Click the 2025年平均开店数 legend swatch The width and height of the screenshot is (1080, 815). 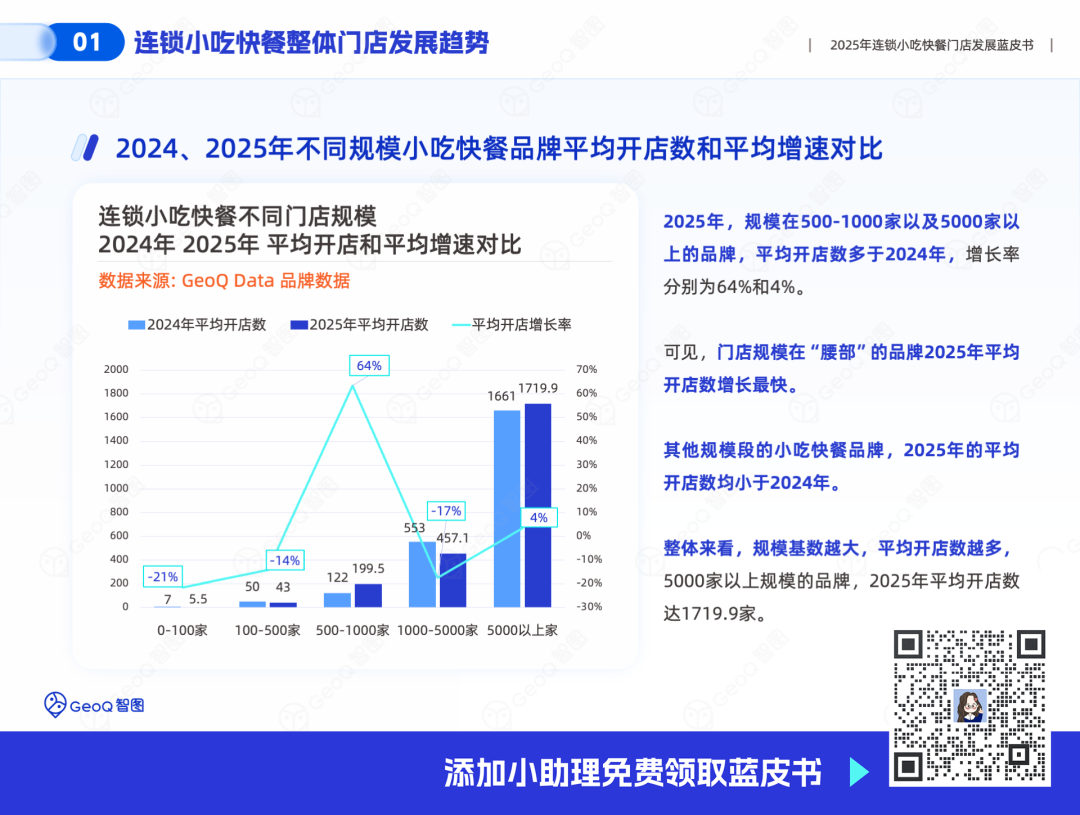(299, 324)
